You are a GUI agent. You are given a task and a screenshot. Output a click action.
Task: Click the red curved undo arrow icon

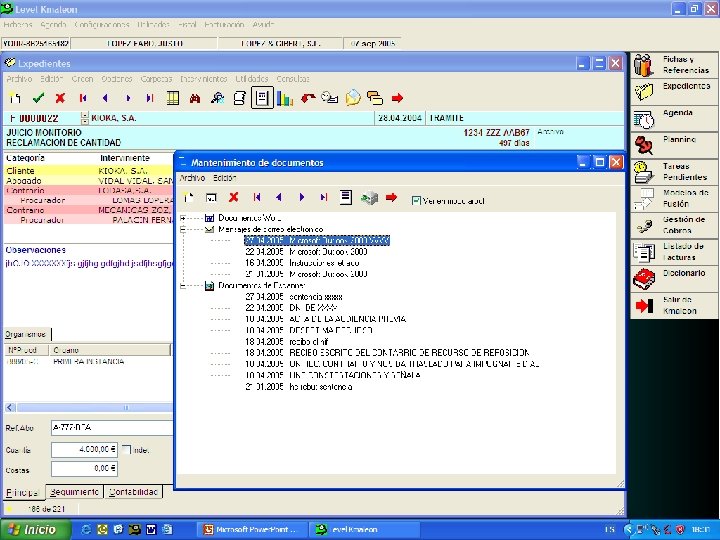(x=308, y=98)
